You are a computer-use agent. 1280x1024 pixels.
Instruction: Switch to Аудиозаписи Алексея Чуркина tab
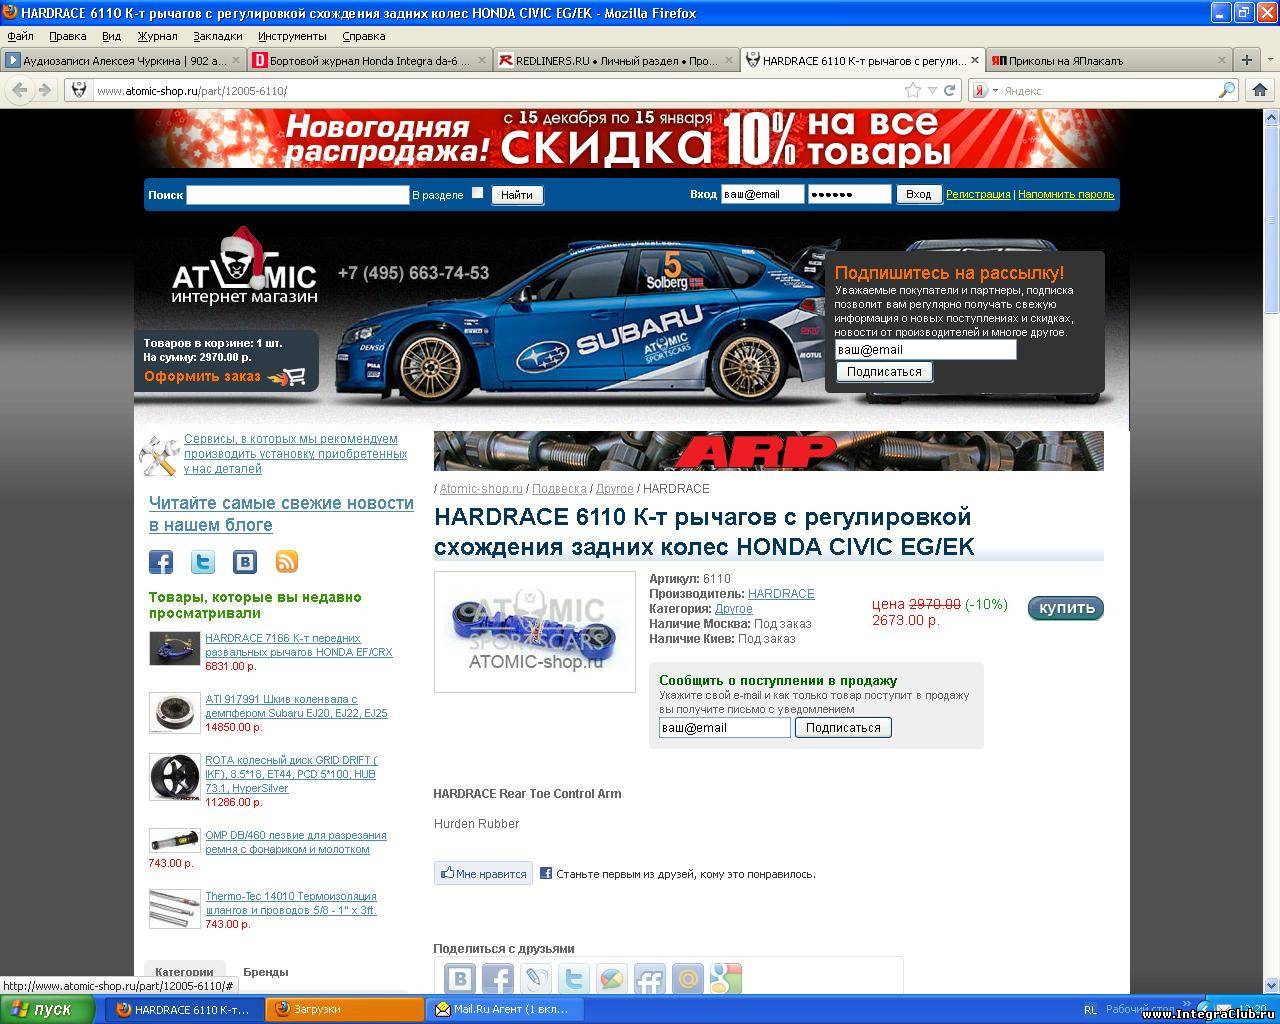coord(123,60)
